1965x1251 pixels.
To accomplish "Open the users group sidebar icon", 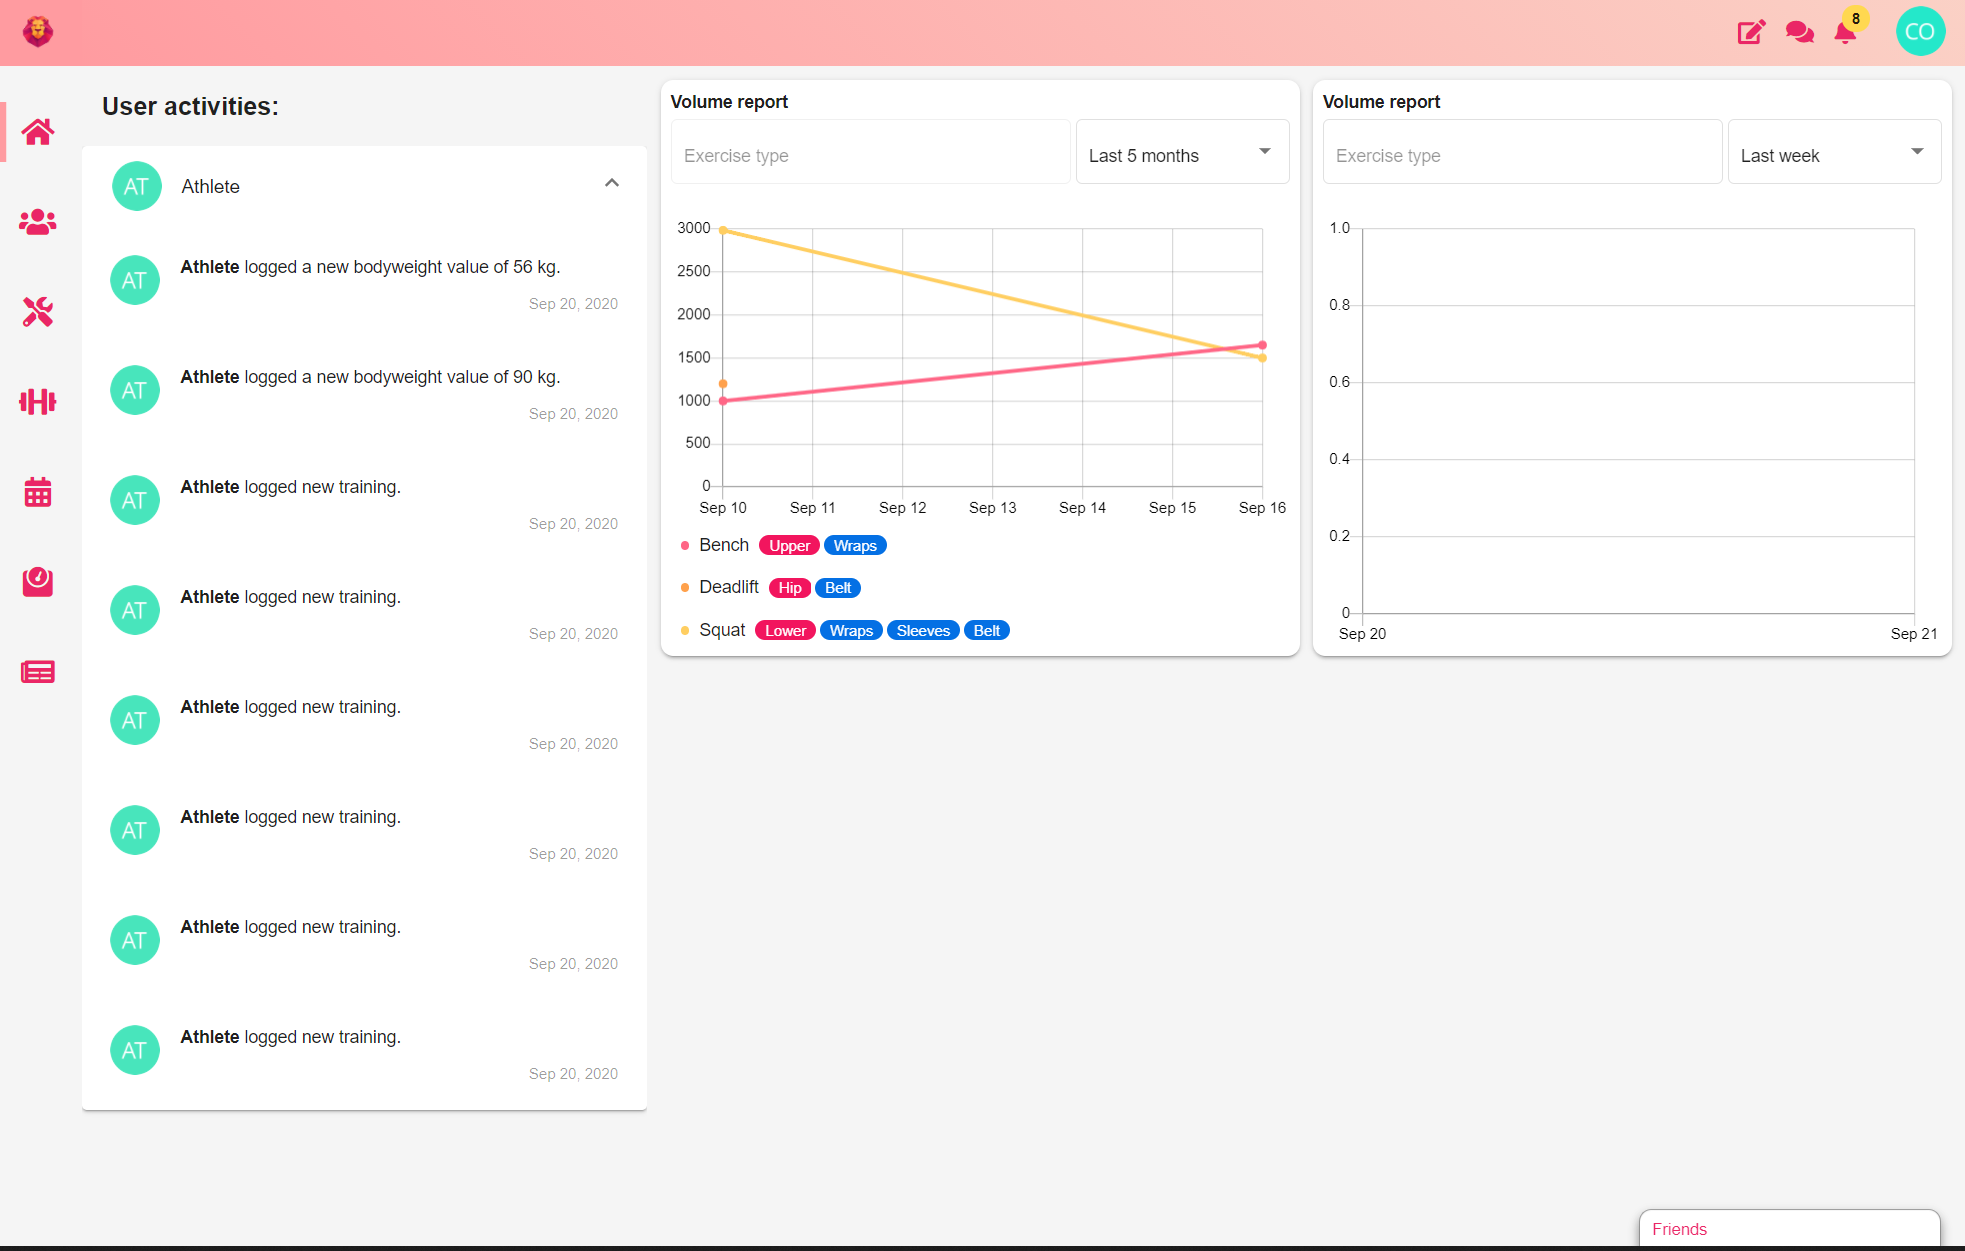I will coord(38,222).
